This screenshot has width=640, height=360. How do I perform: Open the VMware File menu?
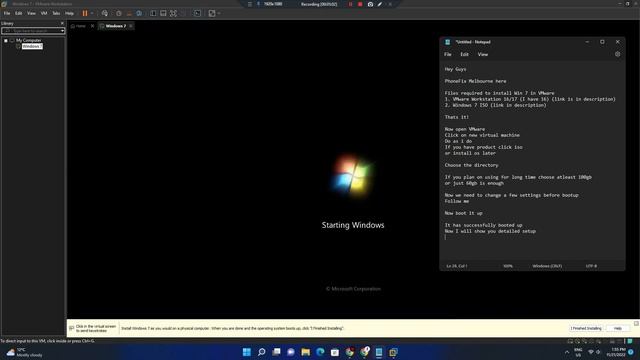[7, 13]
